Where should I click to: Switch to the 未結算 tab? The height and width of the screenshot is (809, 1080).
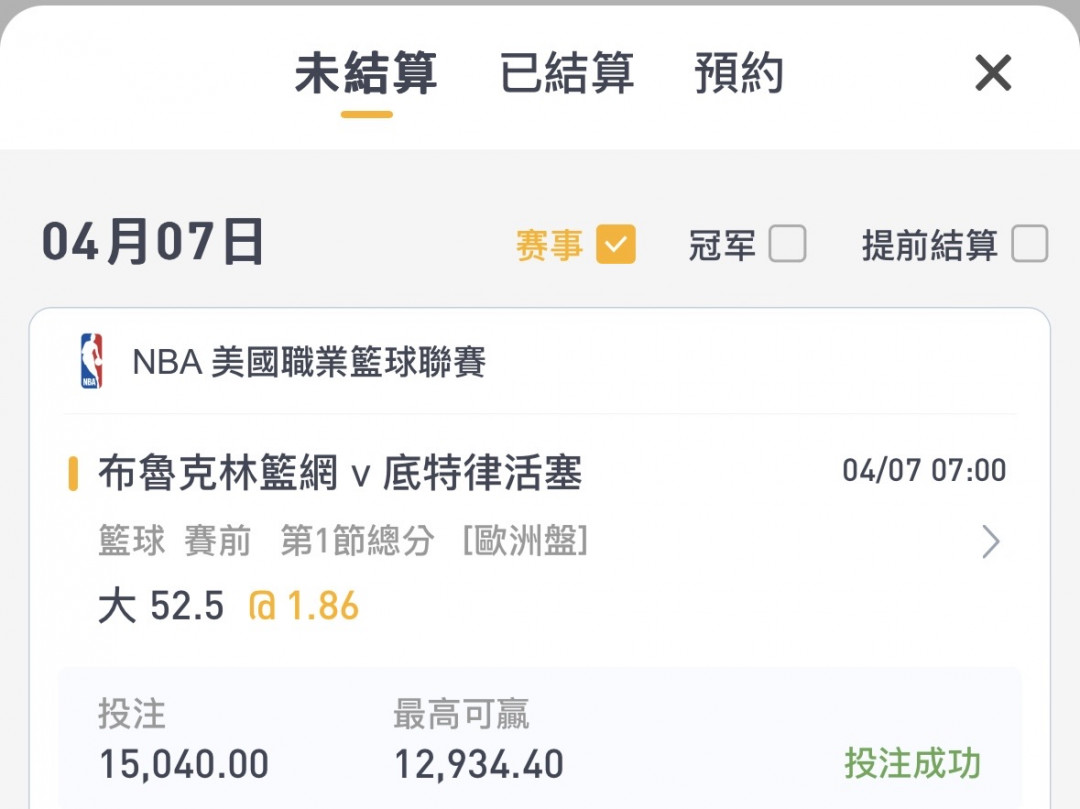pos(366,73)
